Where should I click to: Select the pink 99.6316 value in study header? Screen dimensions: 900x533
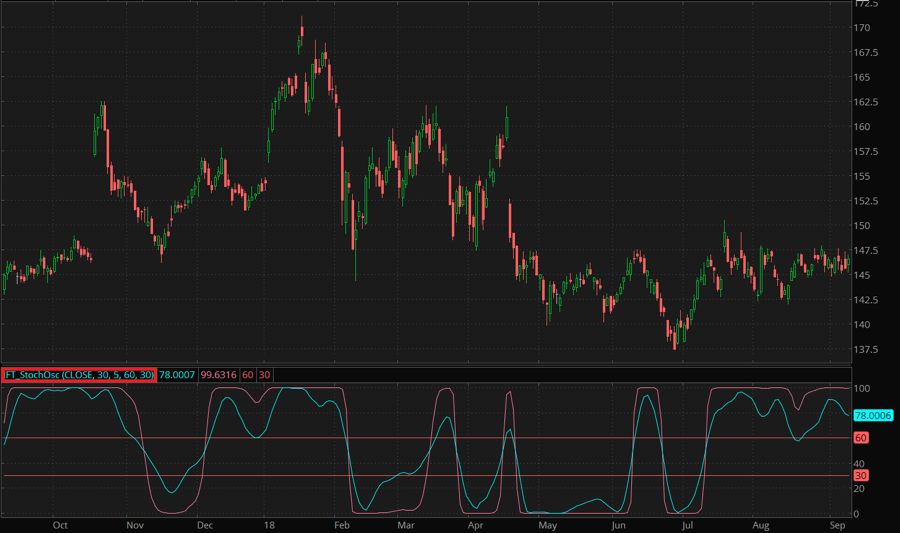tap(217, 374)
